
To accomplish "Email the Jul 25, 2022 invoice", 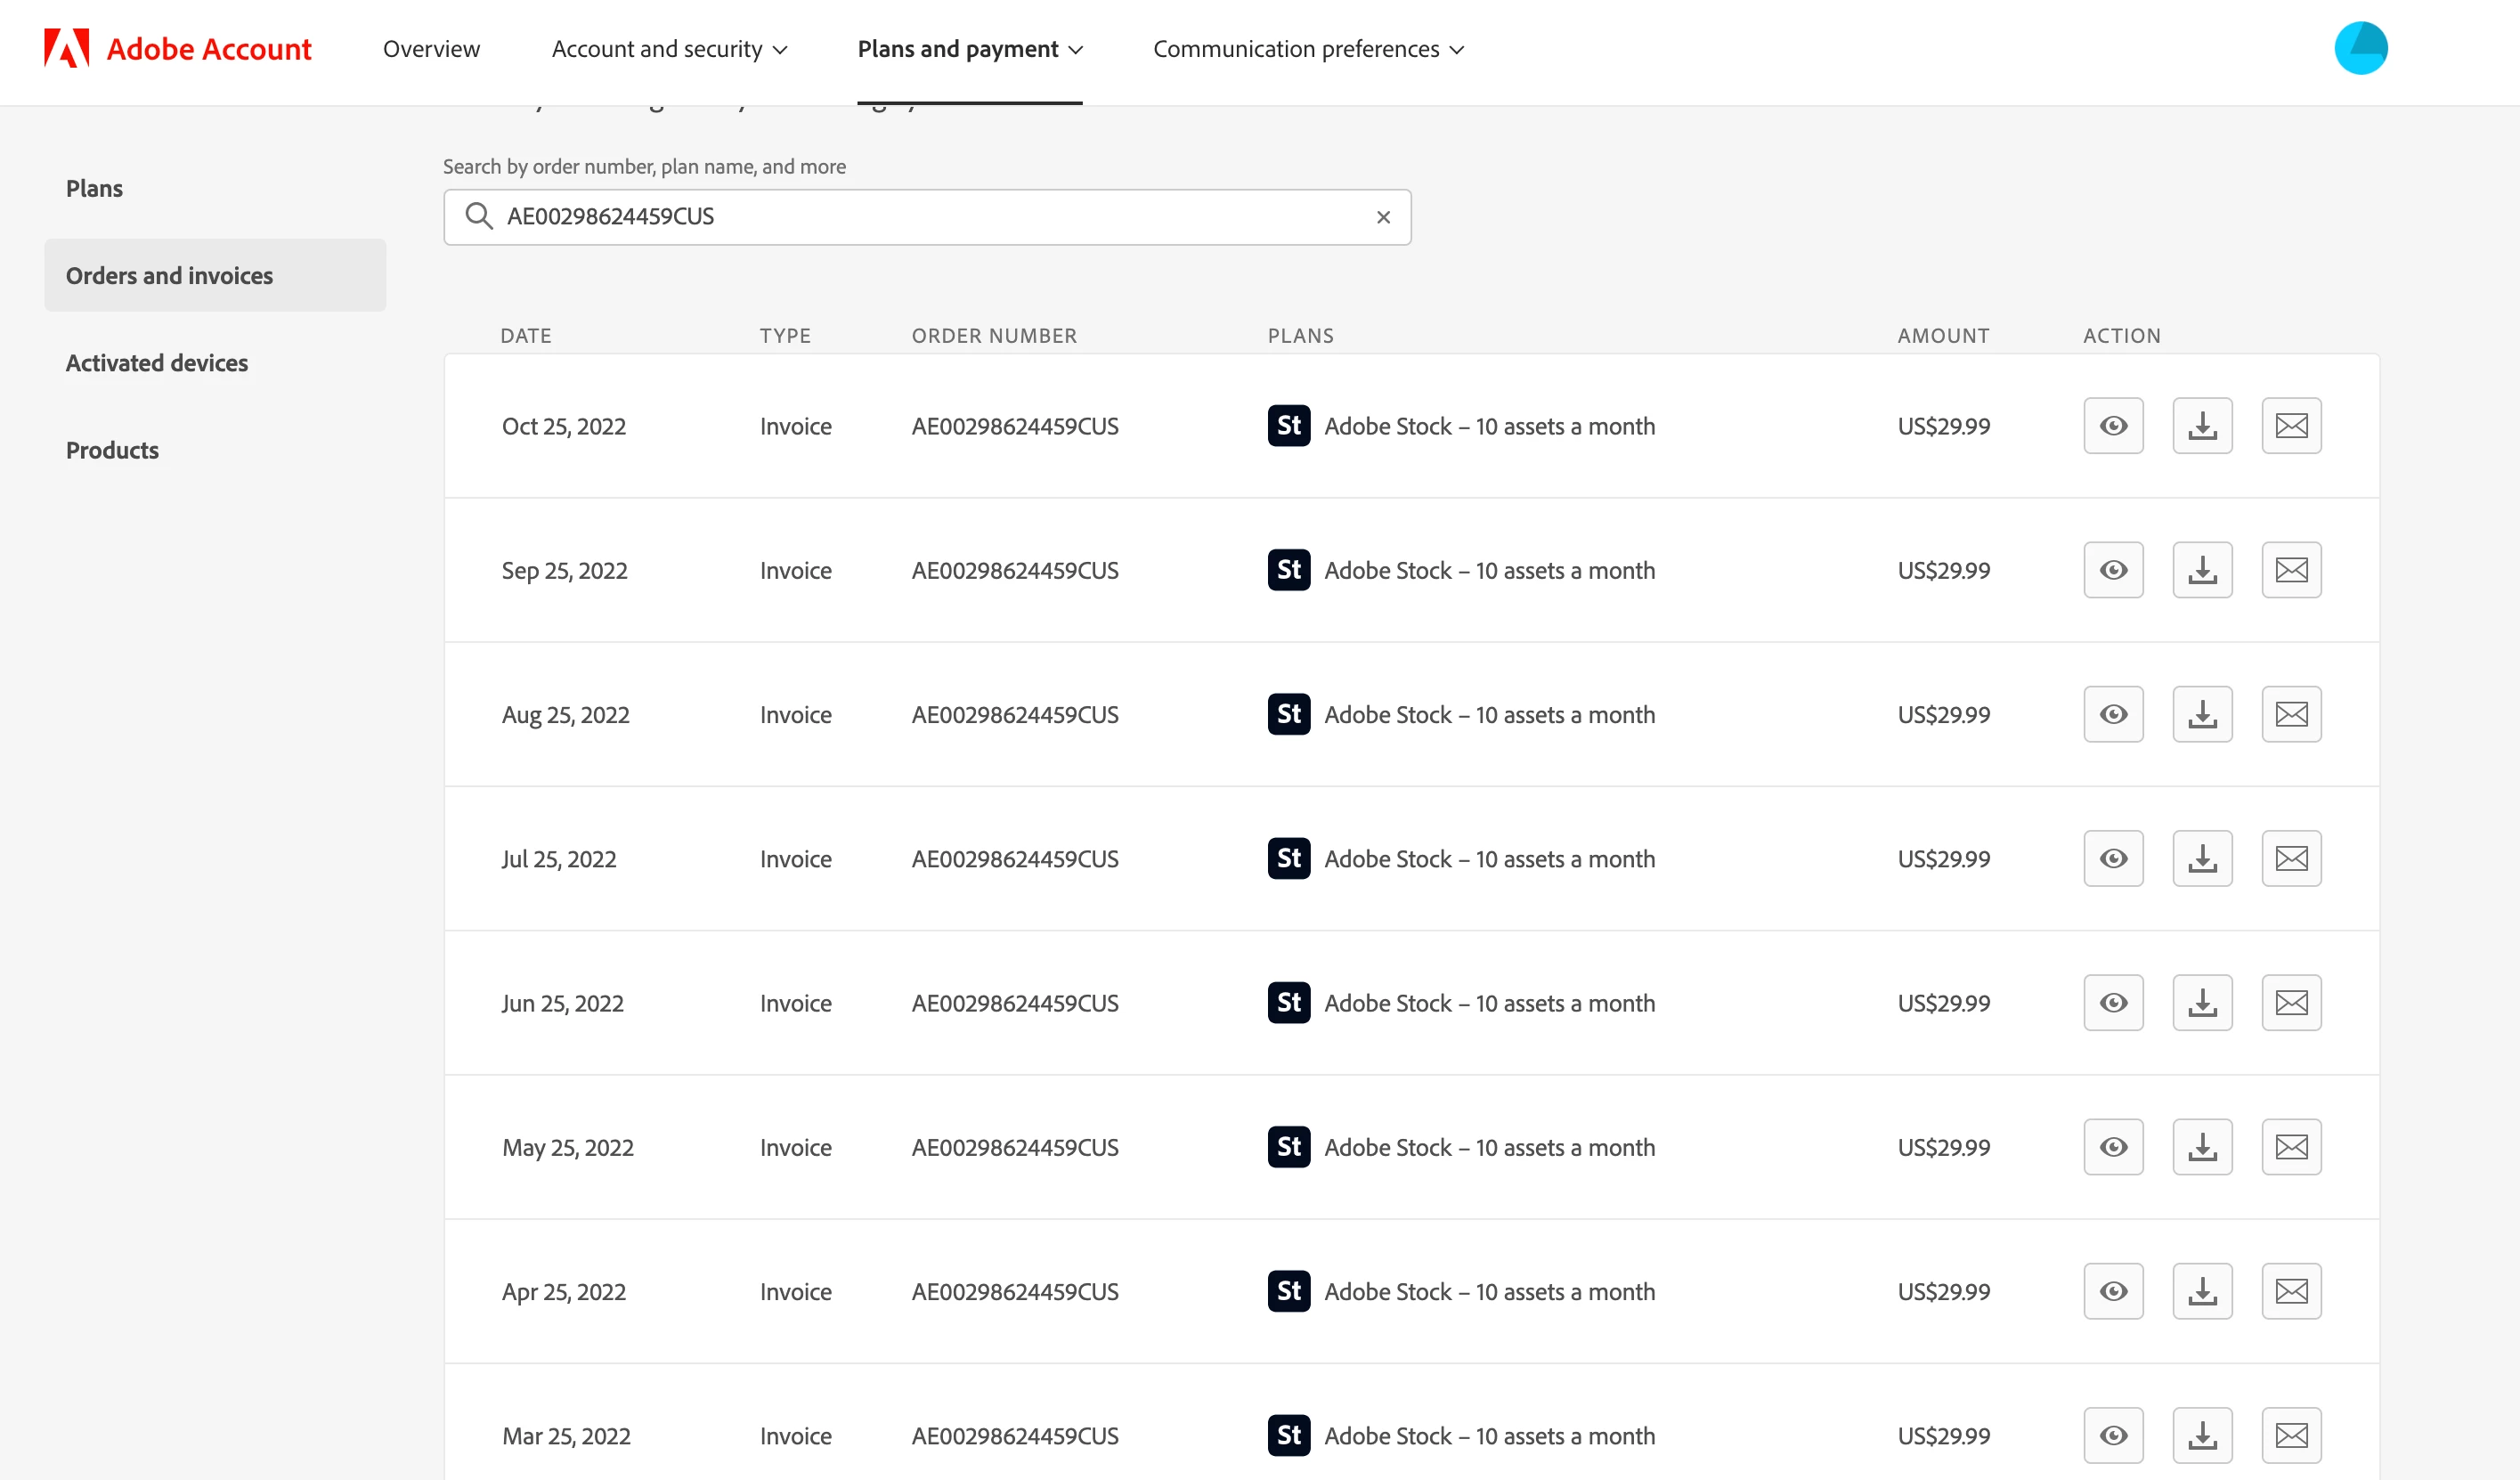I will tap(2291, 858).
